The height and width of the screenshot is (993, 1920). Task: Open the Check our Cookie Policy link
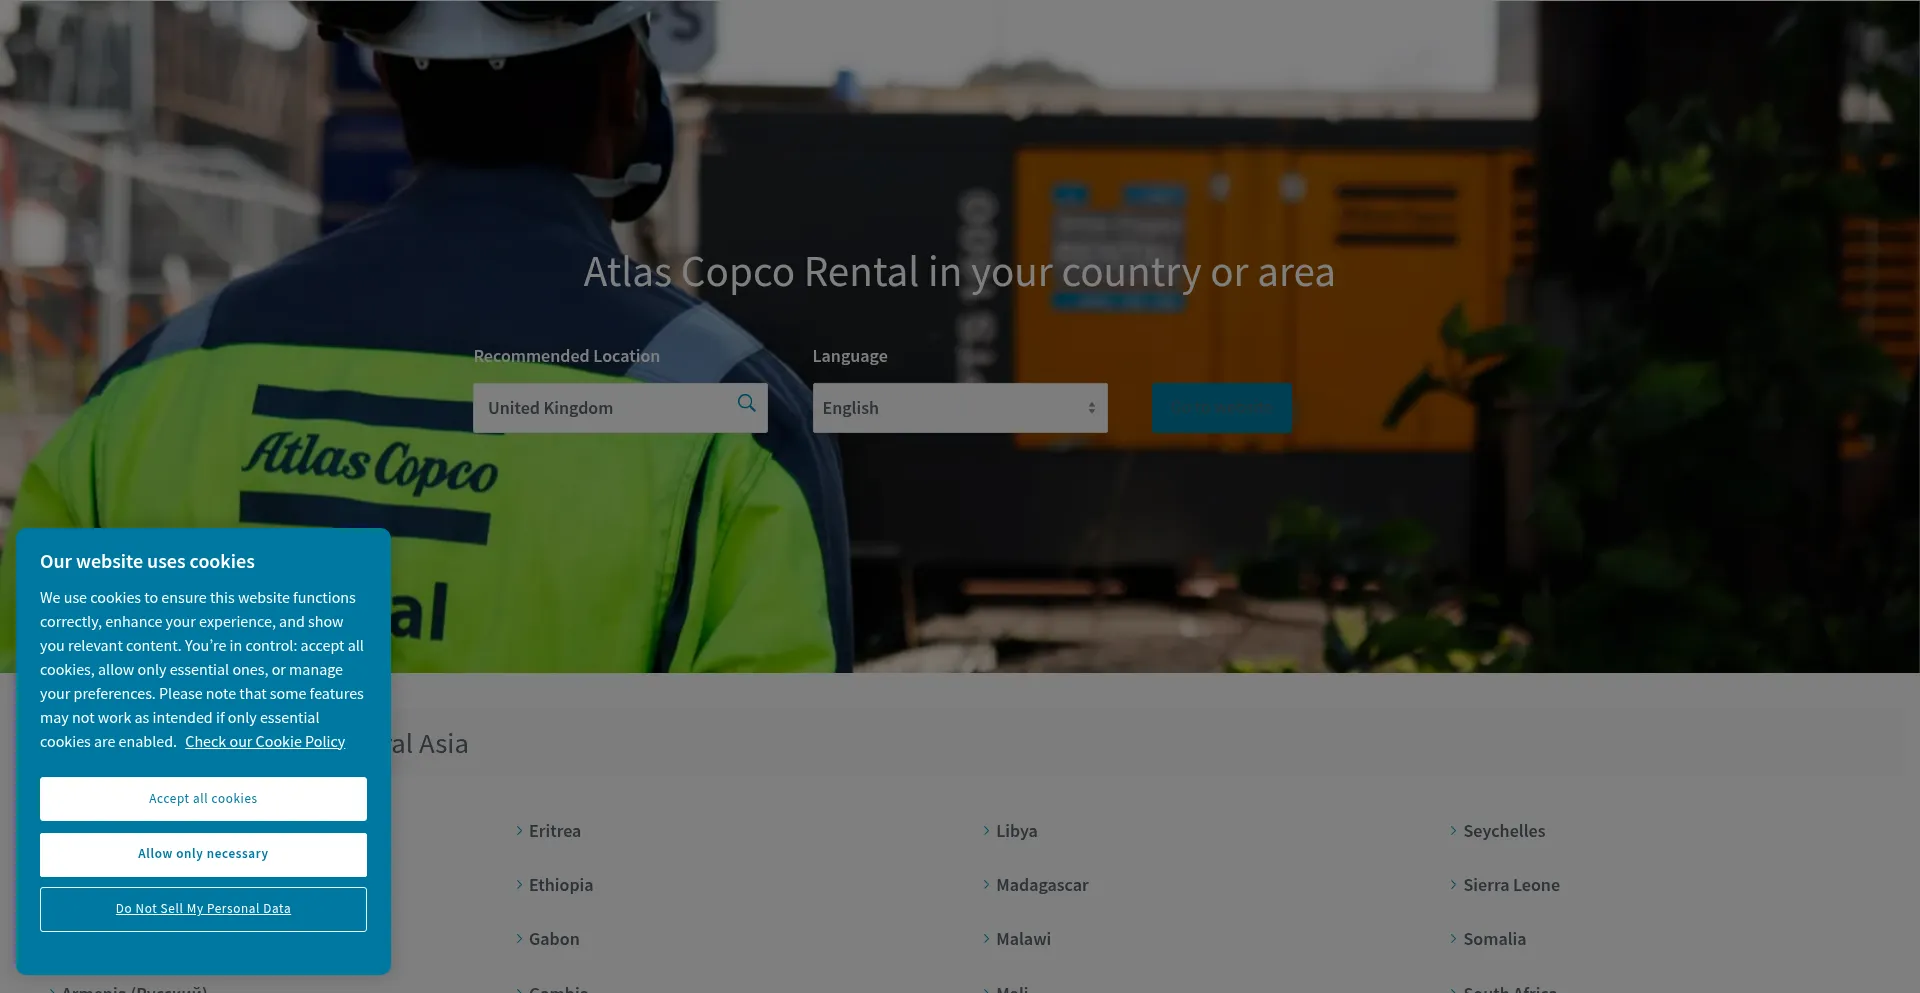(265, 742)
